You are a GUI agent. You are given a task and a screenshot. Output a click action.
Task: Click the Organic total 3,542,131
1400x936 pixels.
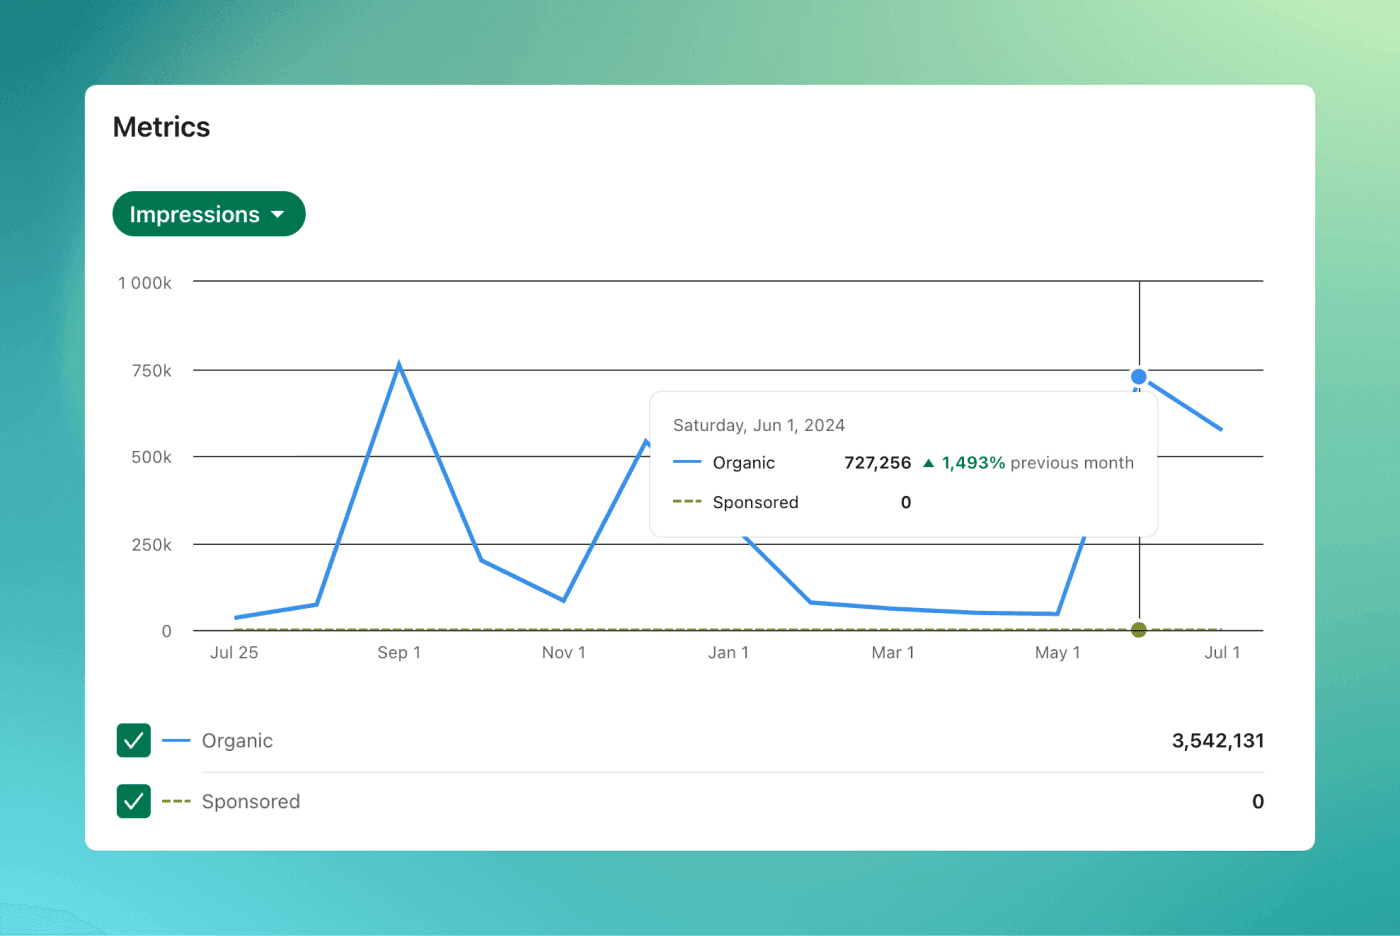point(1217,740)
